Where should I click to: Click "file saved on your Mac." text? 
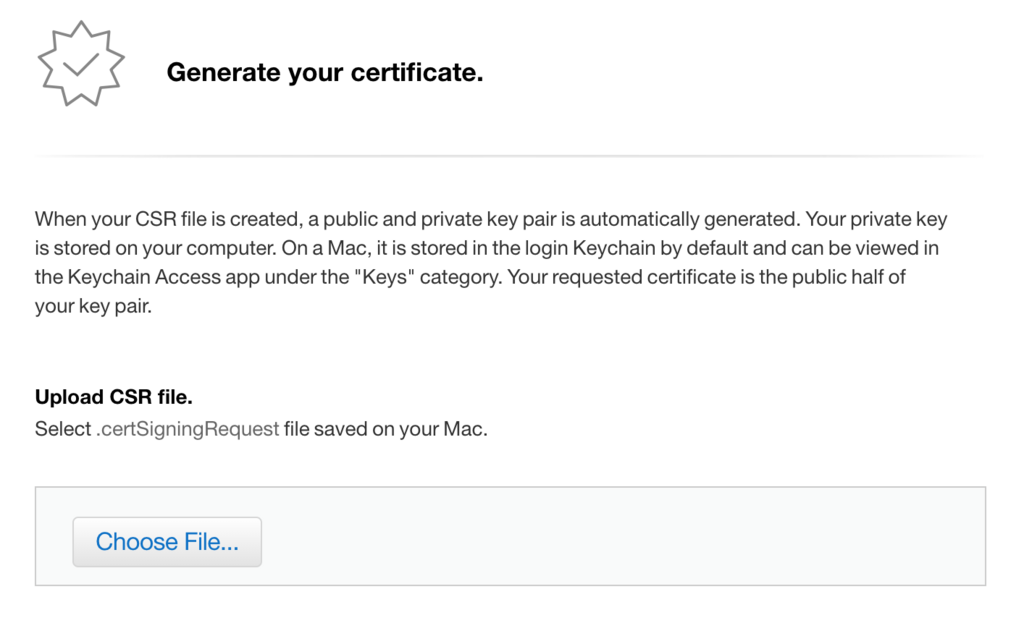pos(386,429)
